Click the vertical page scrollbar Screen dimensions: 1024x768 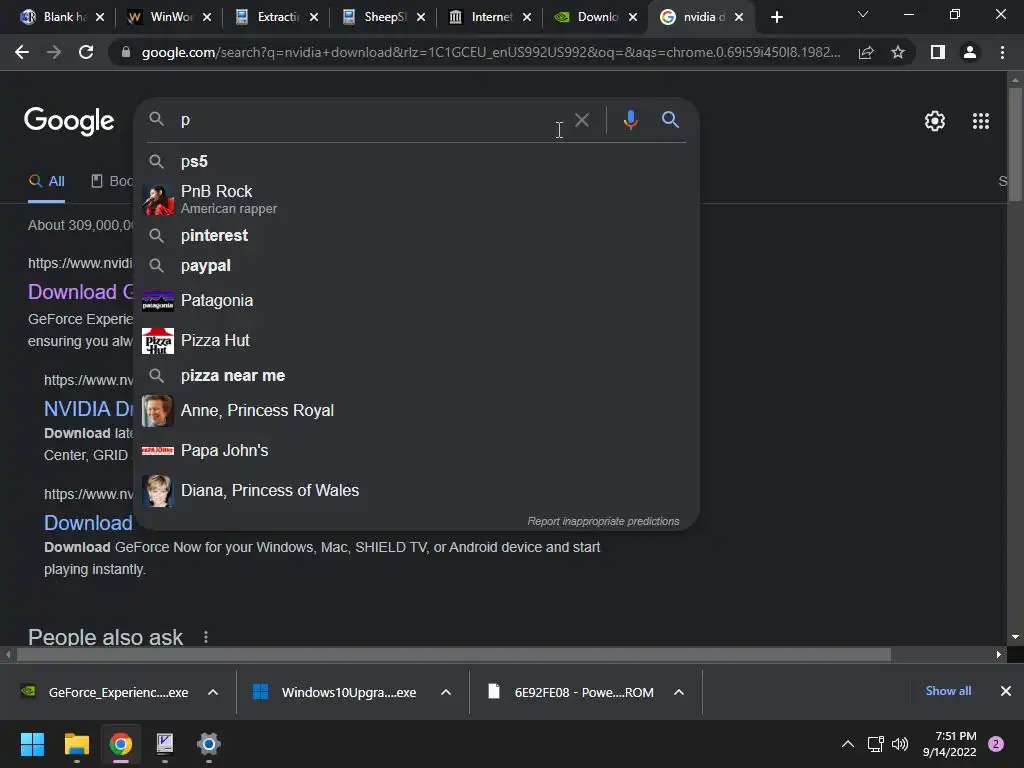point(1015,145)
